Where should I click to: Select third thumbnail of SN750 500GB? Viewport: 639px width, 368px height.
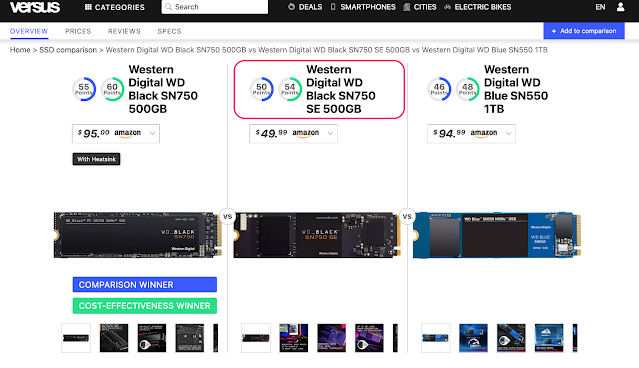[152, 338]
